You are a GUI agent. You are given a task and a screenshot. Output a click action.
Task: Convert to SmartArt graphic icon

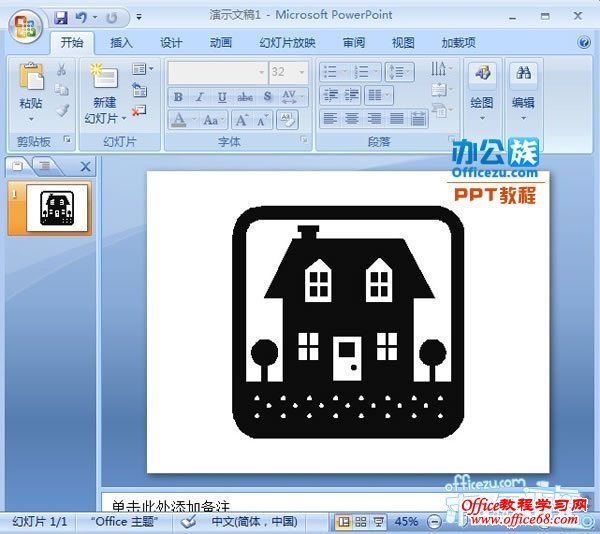click(x=441, y=111)
